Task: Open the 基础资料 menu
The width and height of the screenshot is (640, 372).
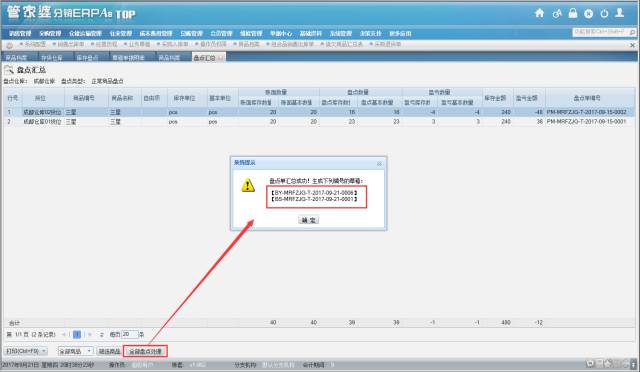Action: click(311, 33)
